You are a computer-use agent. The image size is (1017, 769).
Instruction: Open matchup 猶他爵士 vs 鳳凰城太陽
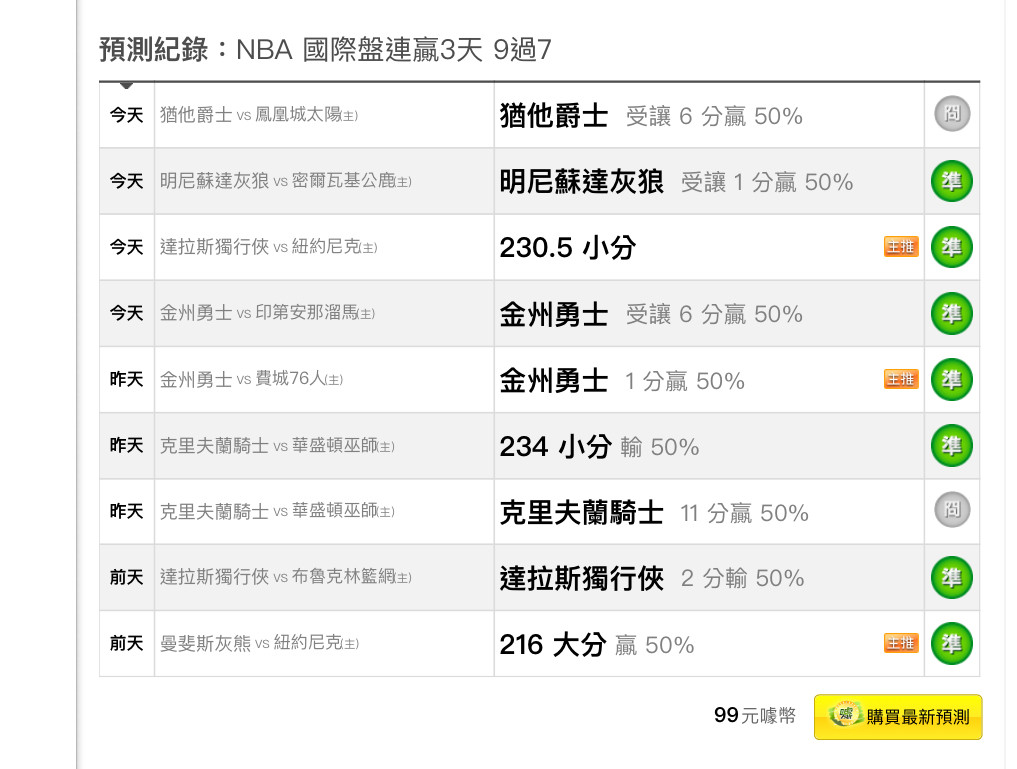coord(259,115)
